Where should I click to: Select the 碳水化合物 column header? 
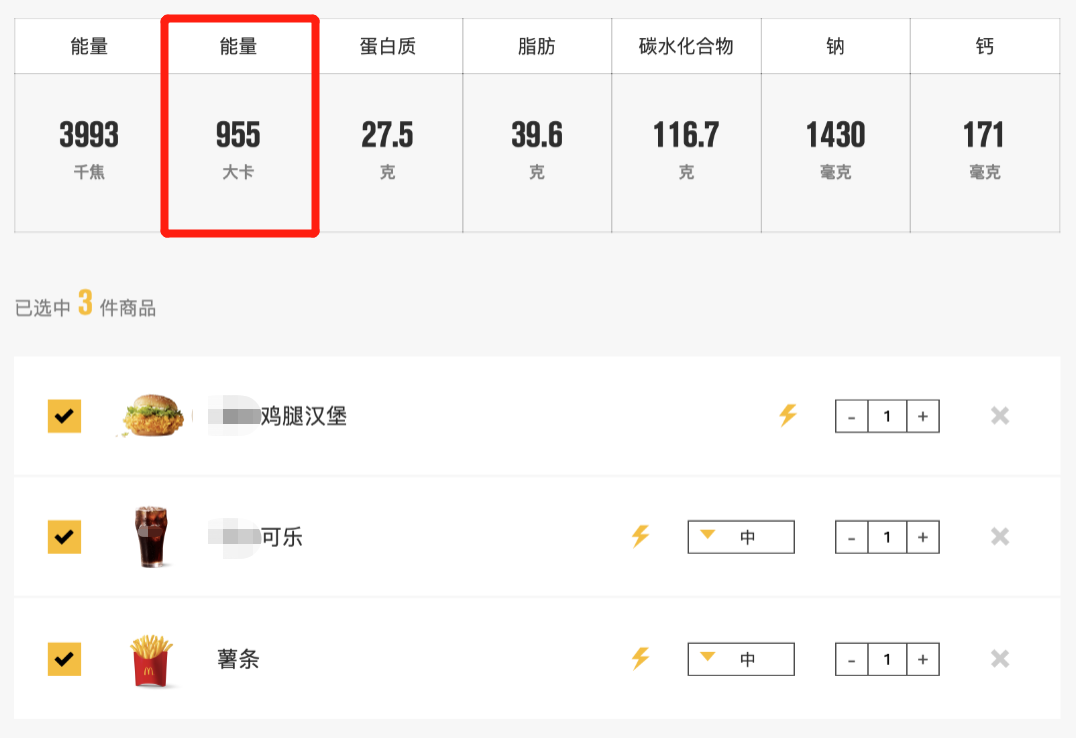(x=686, y=46)
